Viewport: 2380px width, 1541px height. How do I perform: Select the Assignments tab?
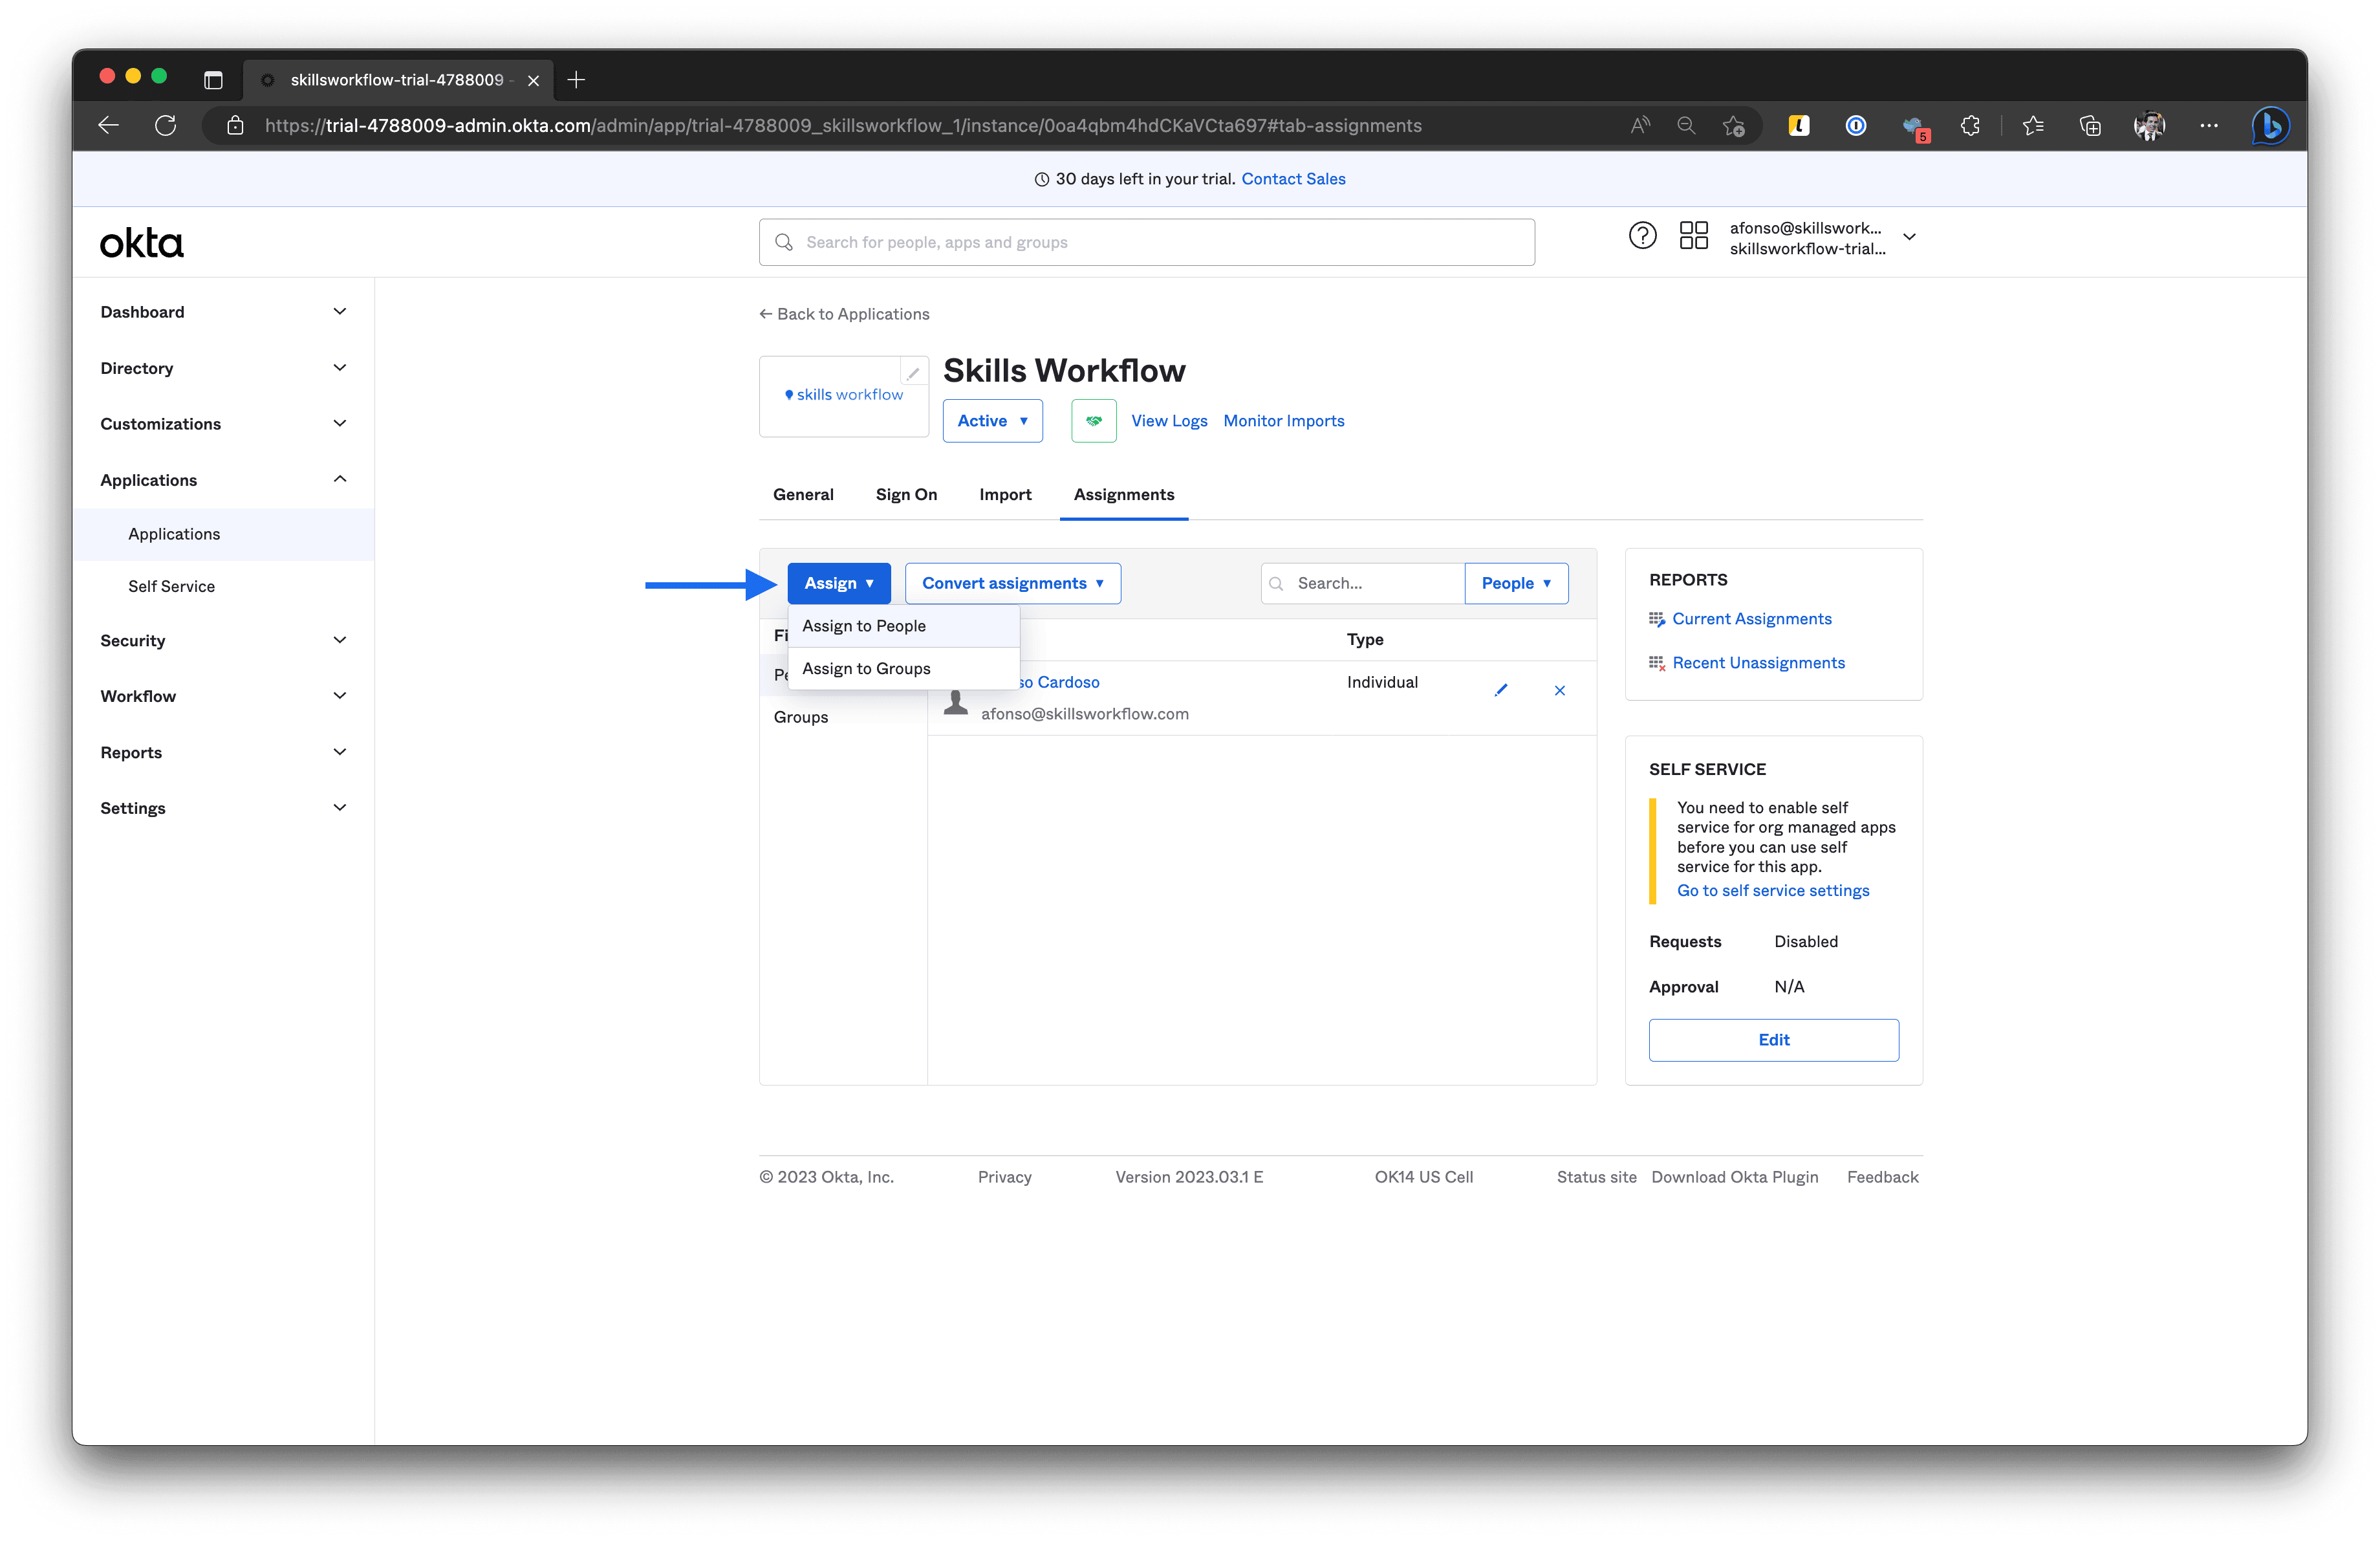[1124, 495]
